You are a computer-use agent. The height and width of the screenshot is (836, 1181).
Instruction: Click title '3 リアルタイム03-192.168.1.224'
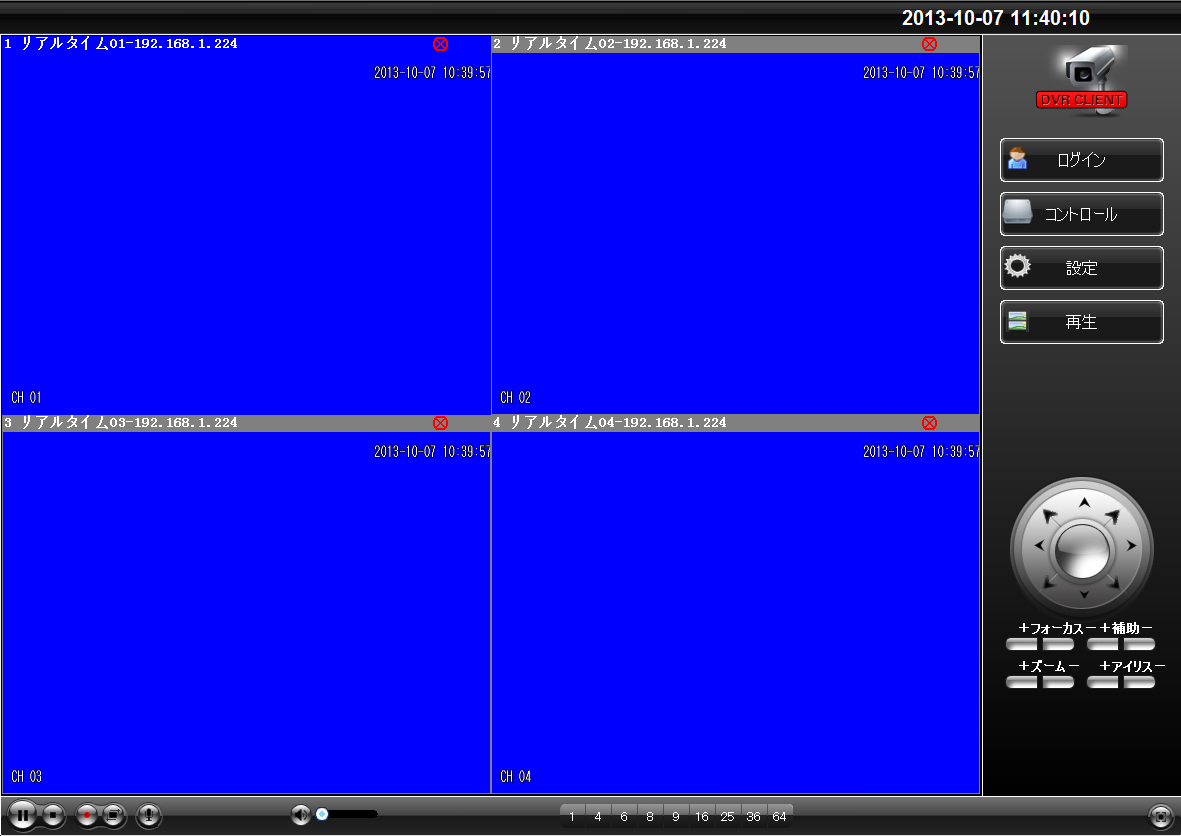coord(121,423)
